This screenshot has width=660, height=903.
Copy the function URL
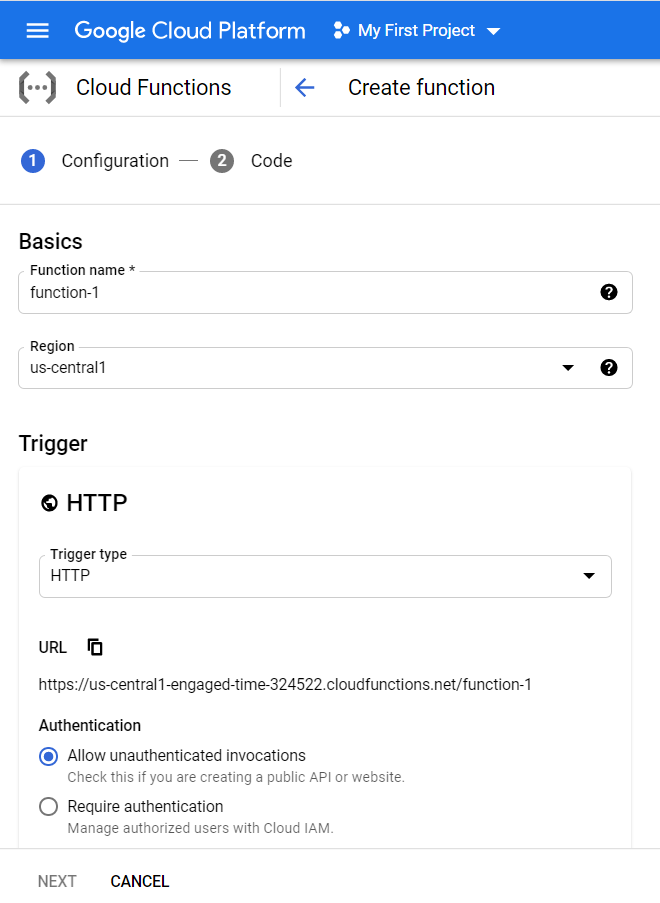pyautogui.click(x=95, y=647)
